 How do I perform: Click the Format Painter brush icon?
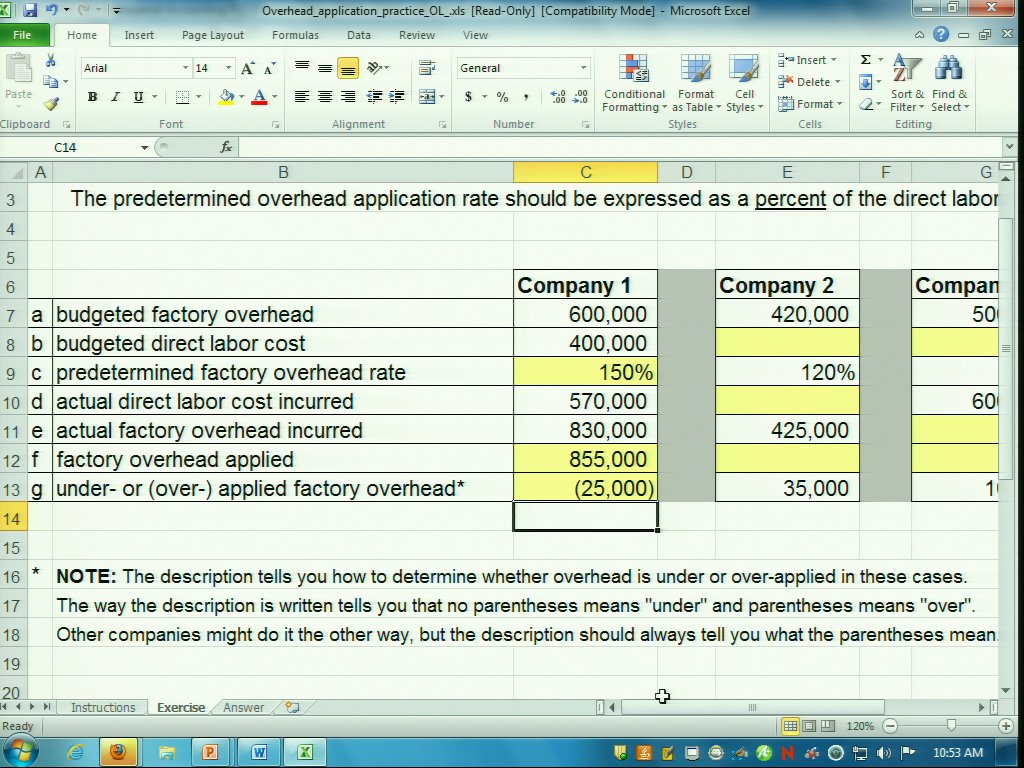(x=50, y=104)
